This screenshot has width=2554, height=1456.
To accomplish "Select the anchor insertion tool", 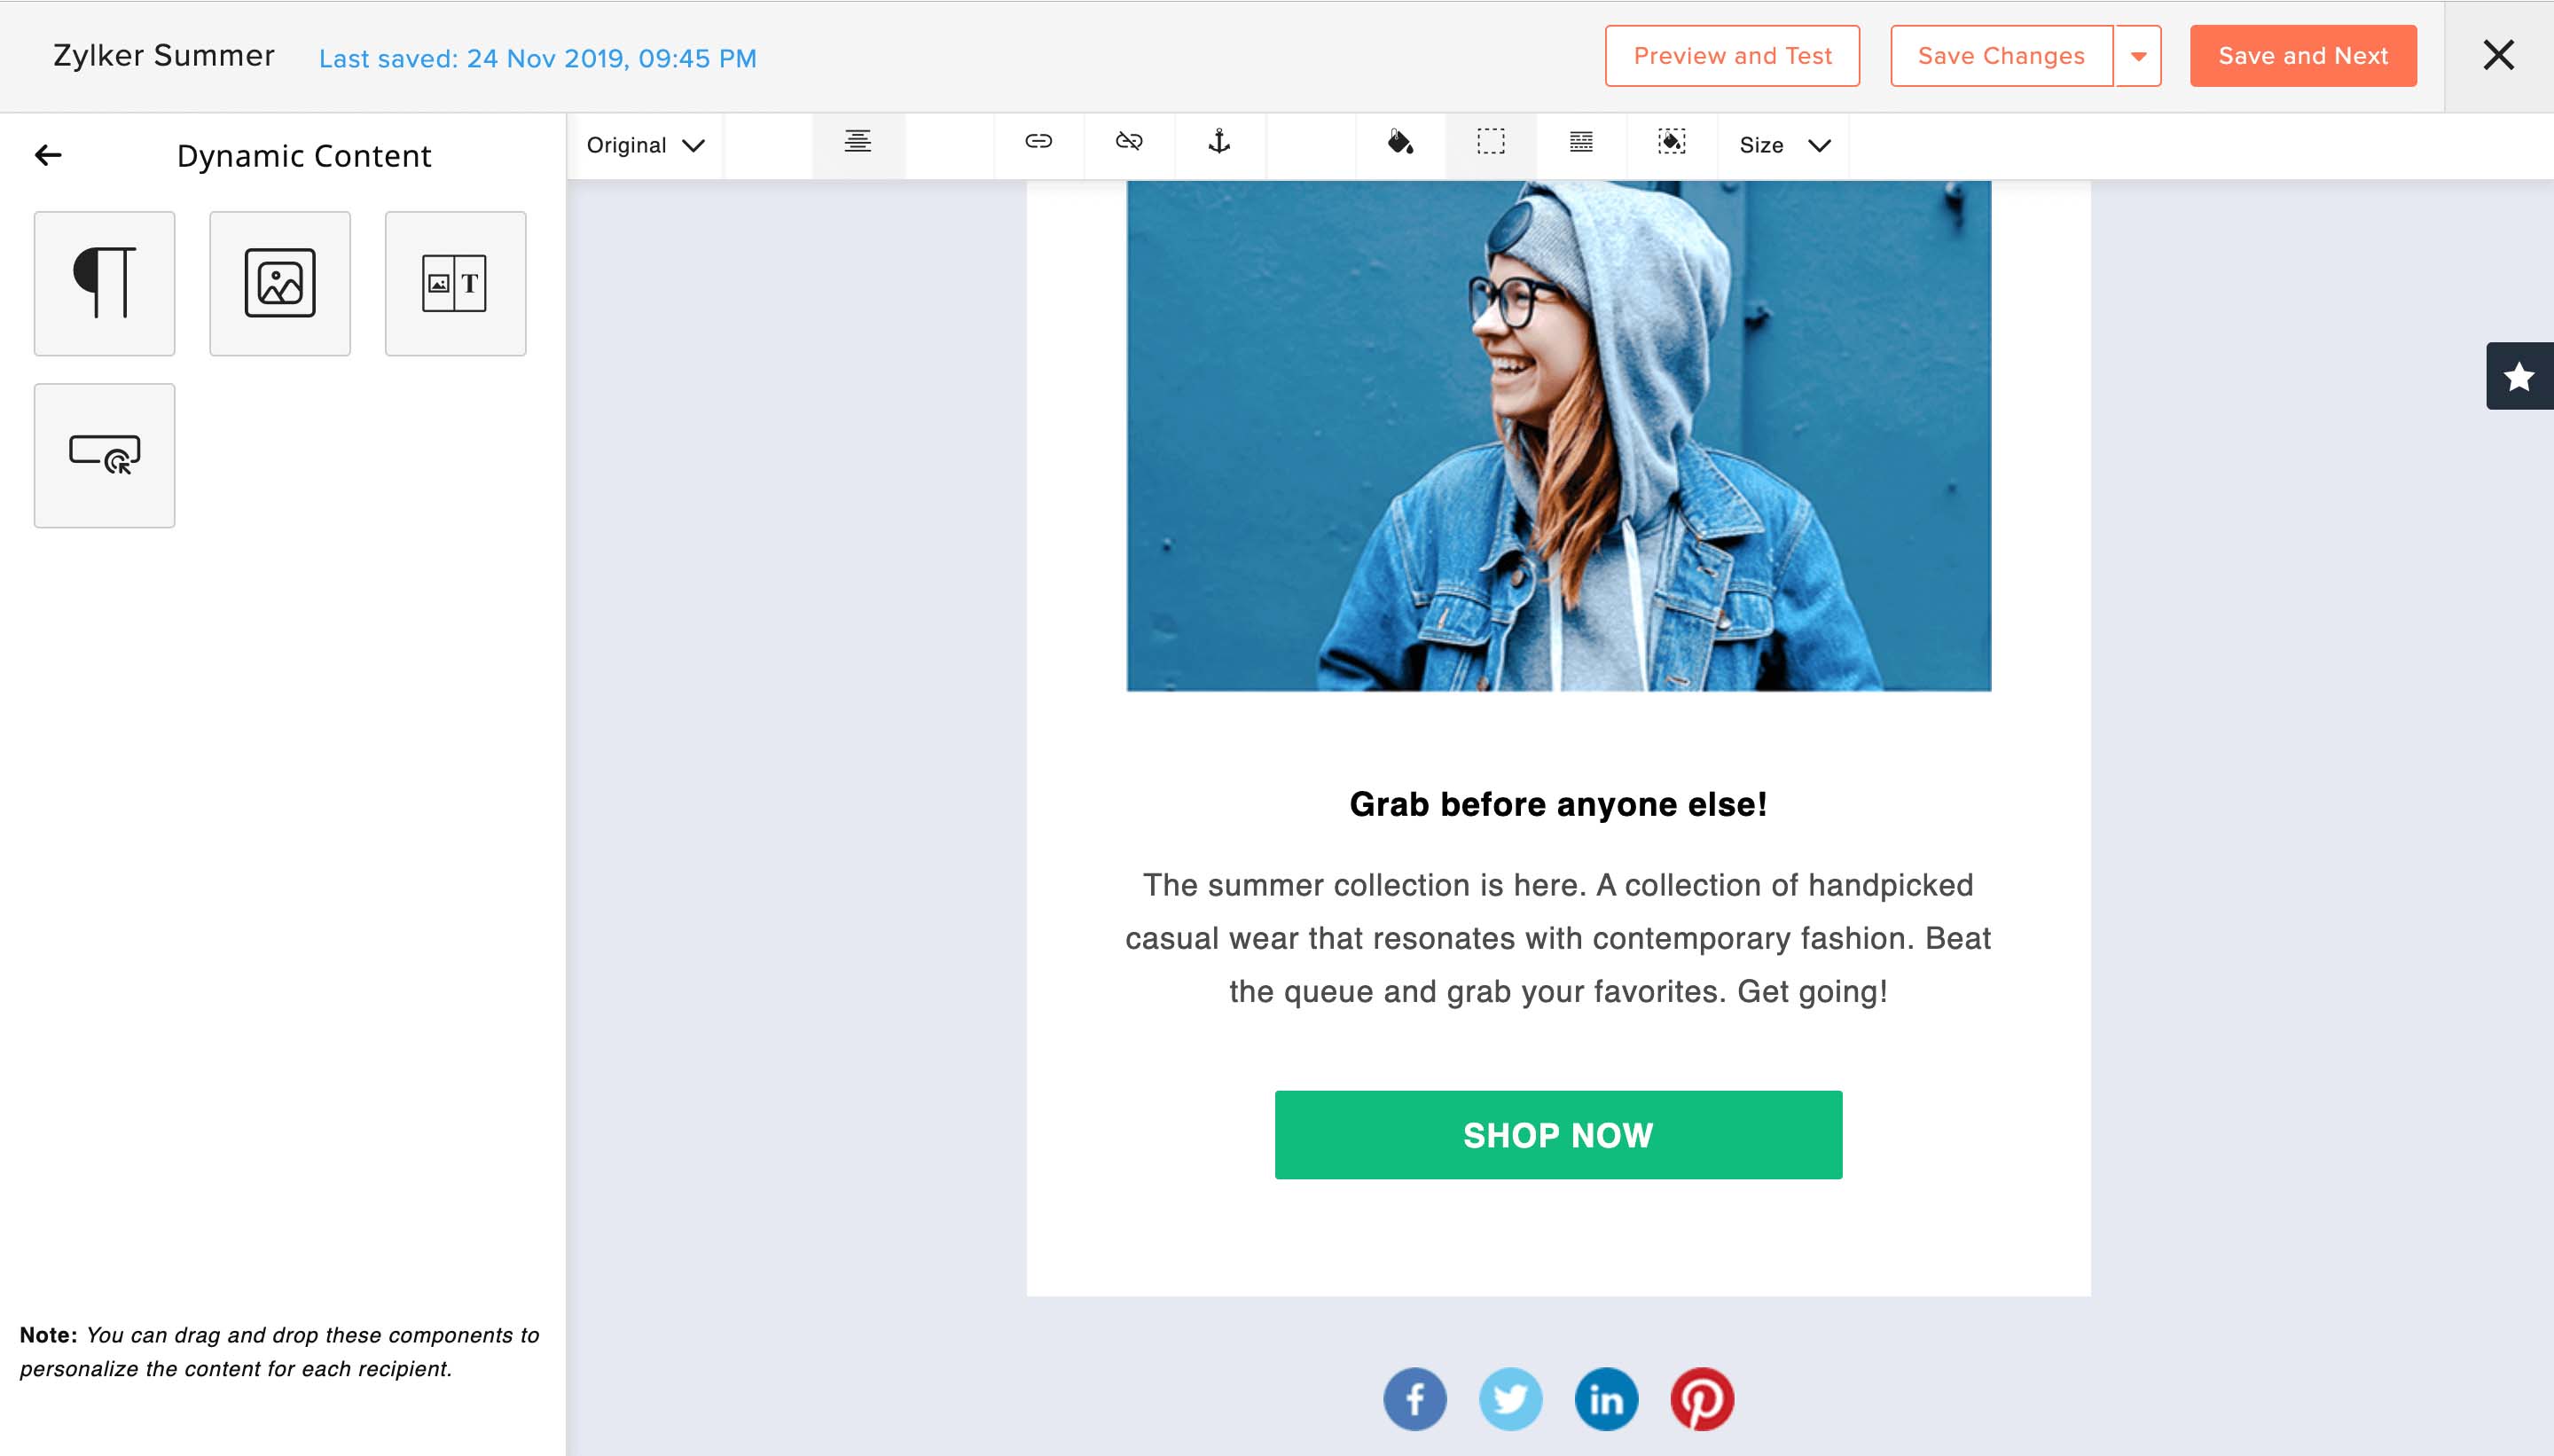I will coord(1219,142).
